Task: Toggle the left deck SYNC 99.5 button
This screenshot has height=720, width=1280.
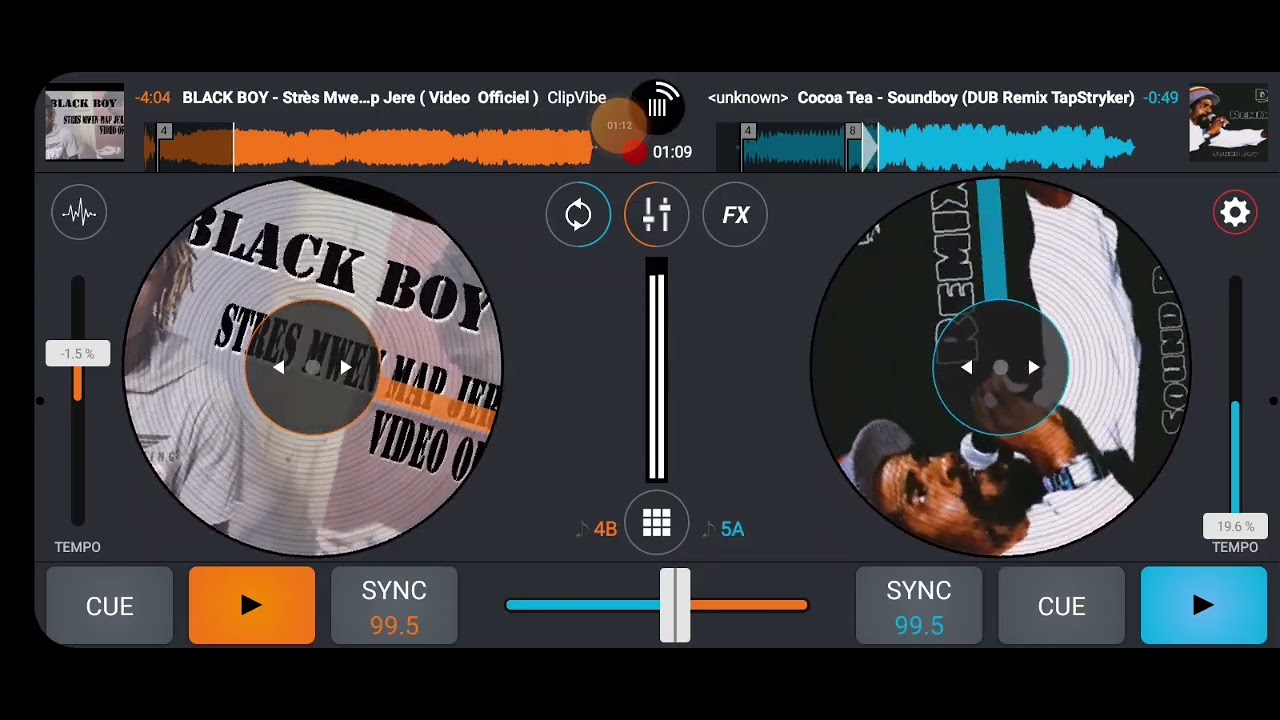Action: pyautogui.click(x=394, y=605)
